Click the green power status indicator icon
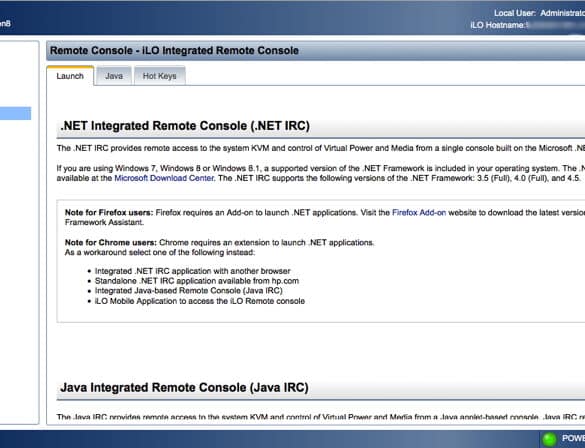This screenshot has width=585, height=448. coord(549,439)
